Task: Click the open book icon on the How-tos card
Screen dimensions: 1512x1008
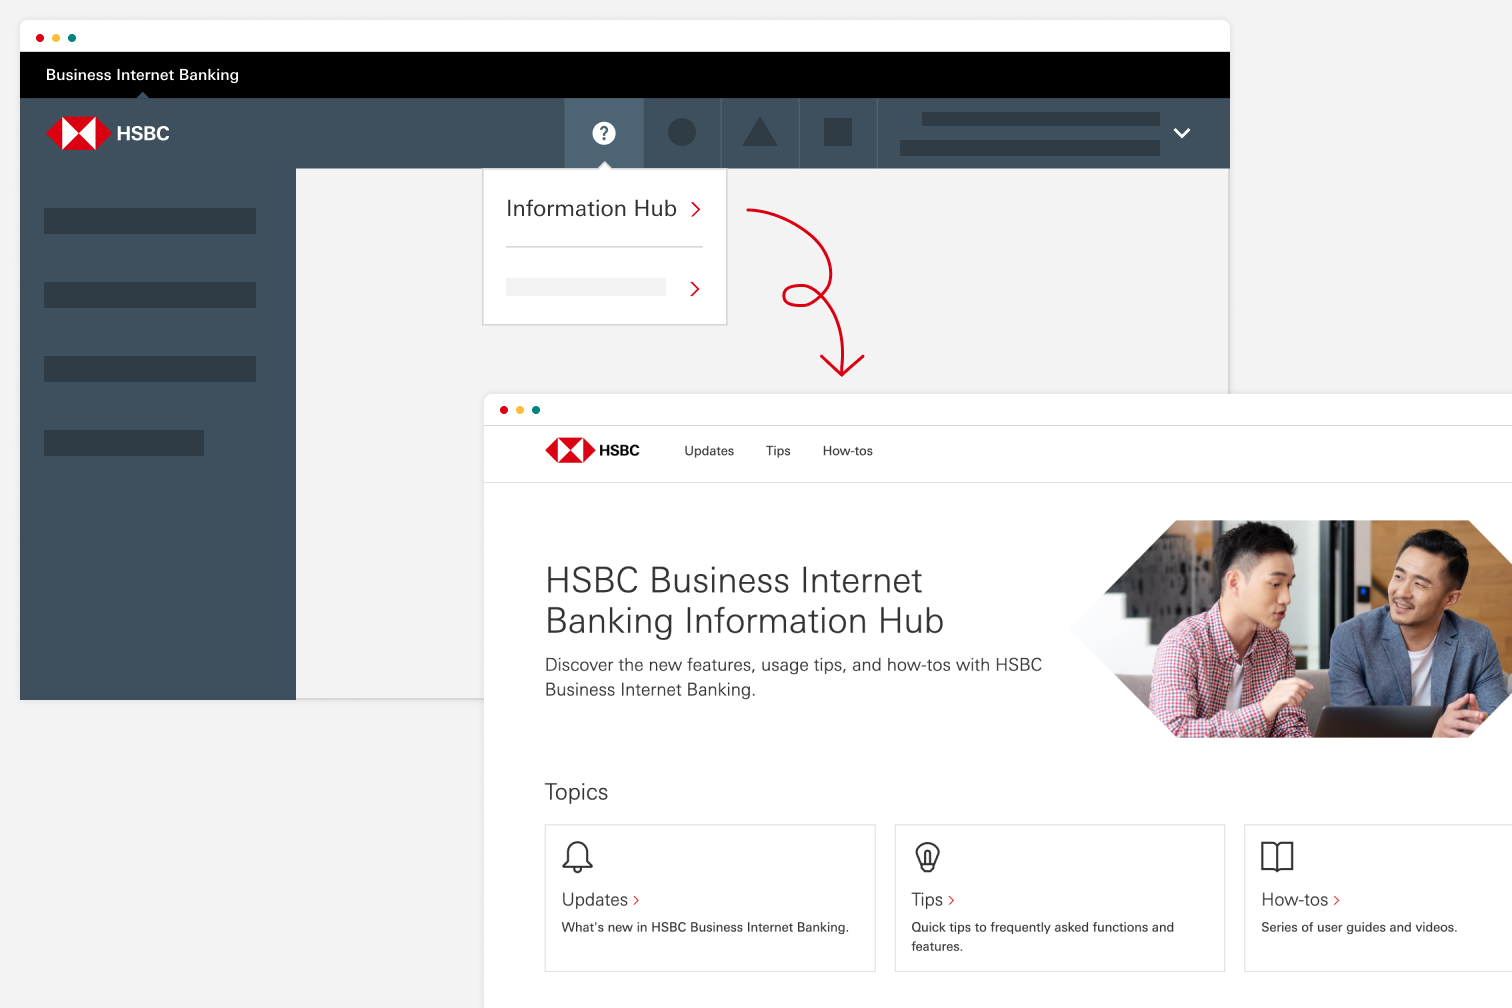Action: click(1275, 858)
